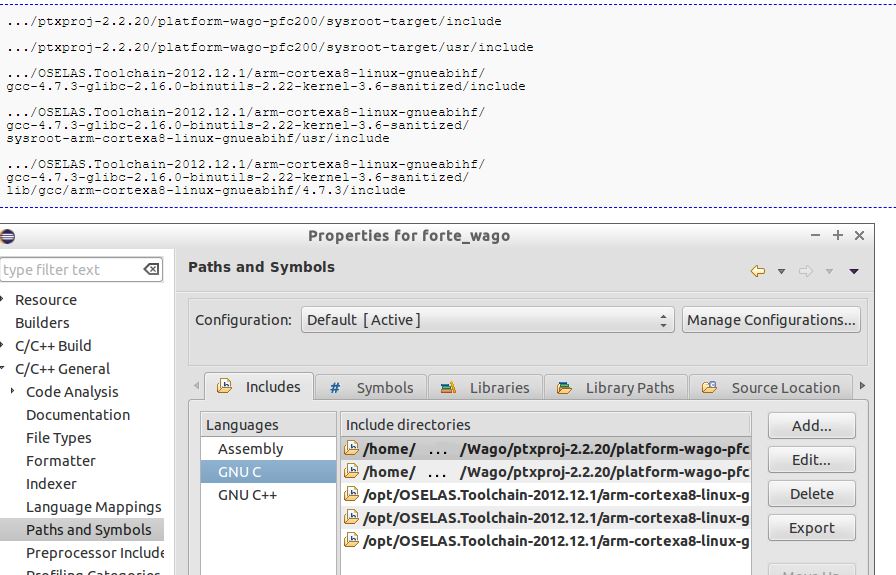Screen dimensions: 896x575
Task: Collapse the C/C++ General tree node
Action: 4,369
